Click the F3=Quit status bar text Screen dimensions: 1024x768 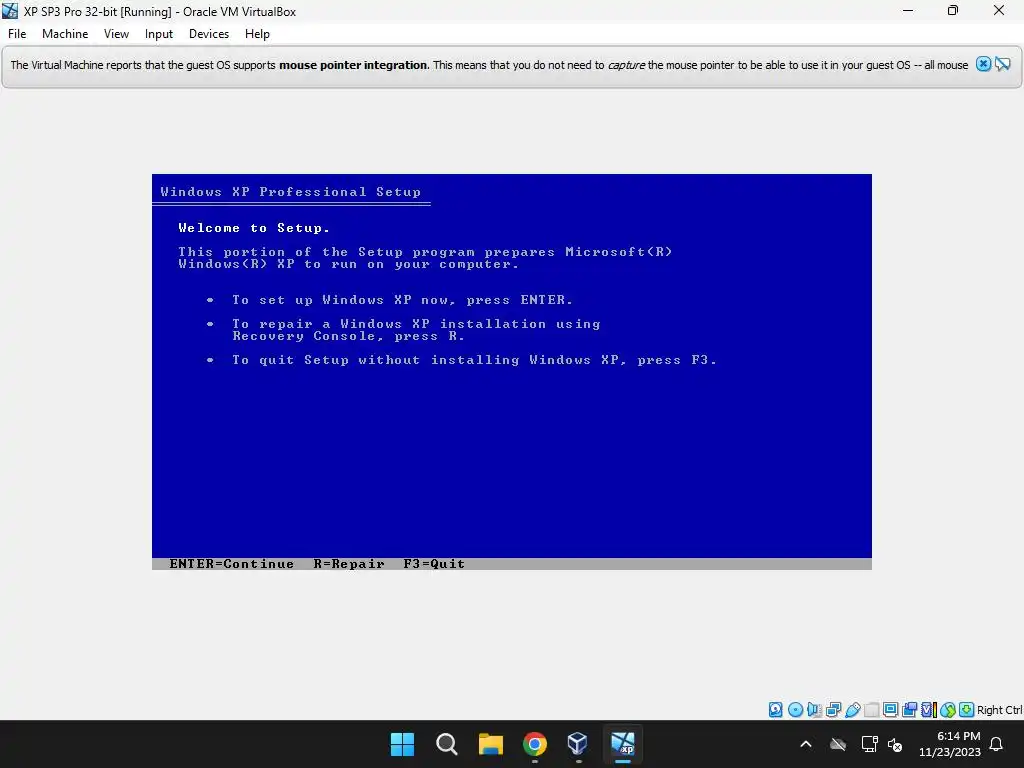coord(434,564)
